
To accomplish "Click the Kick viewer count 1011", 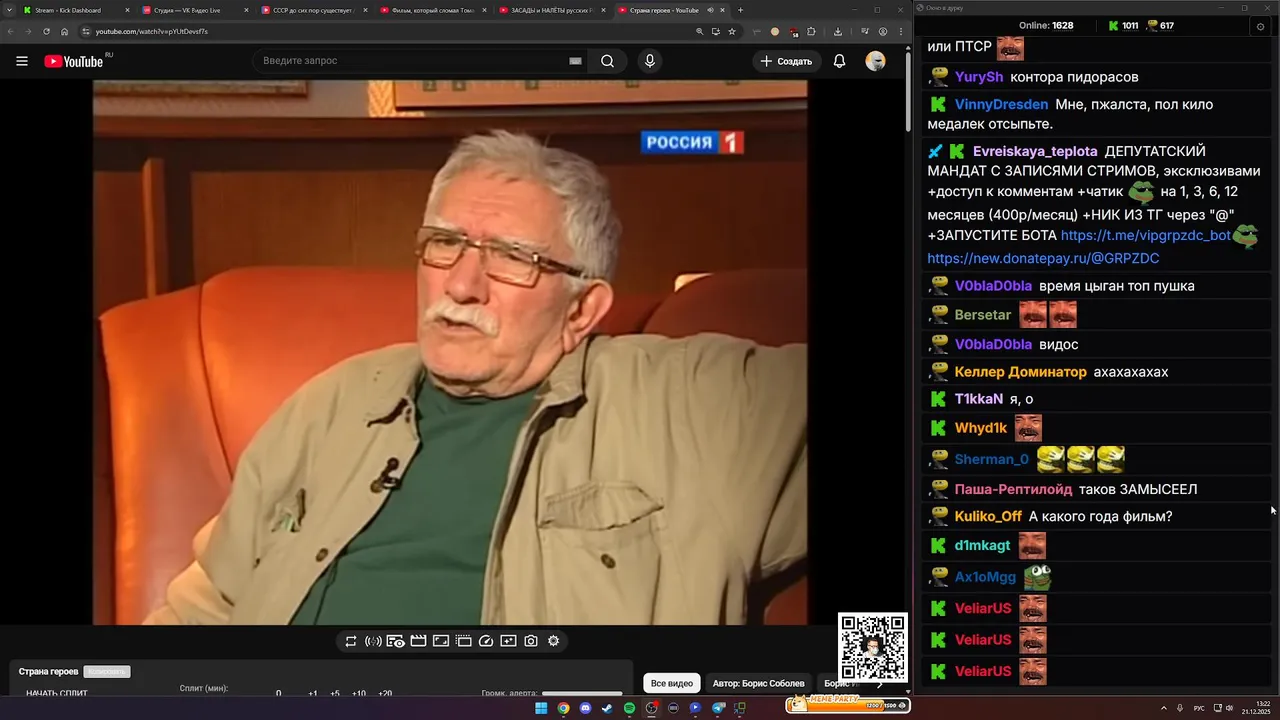I will tap(1123, 26).
